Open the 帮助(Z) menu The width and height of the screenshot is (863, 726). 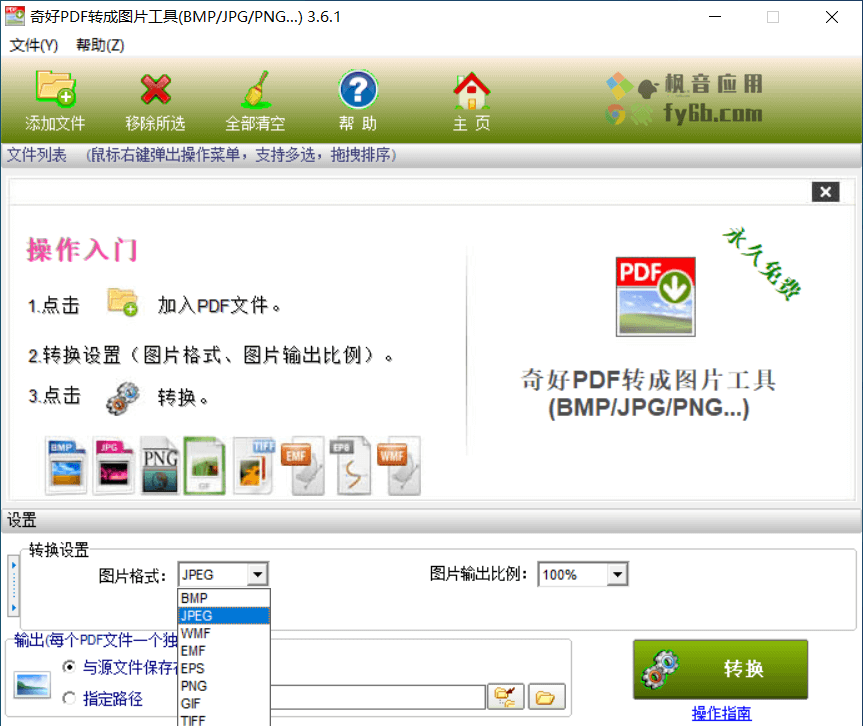(x=100, y=45)
